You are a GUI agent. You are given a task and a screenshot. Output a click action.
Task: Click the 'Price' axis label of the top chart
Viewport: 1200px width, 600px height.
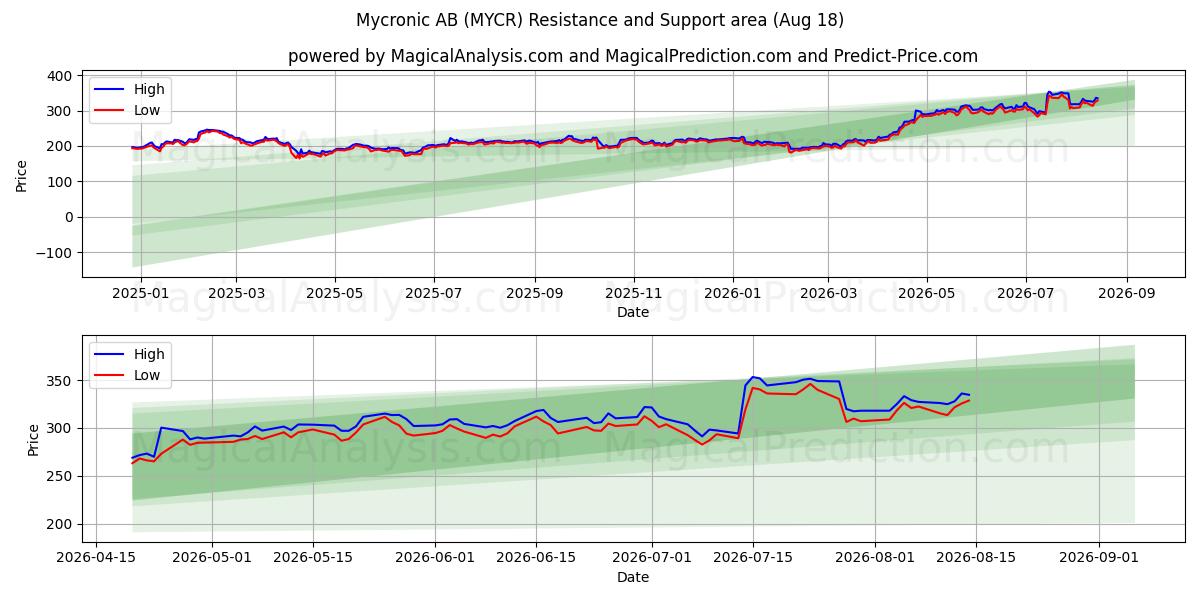pyautogui.click(x=22, y=173)
